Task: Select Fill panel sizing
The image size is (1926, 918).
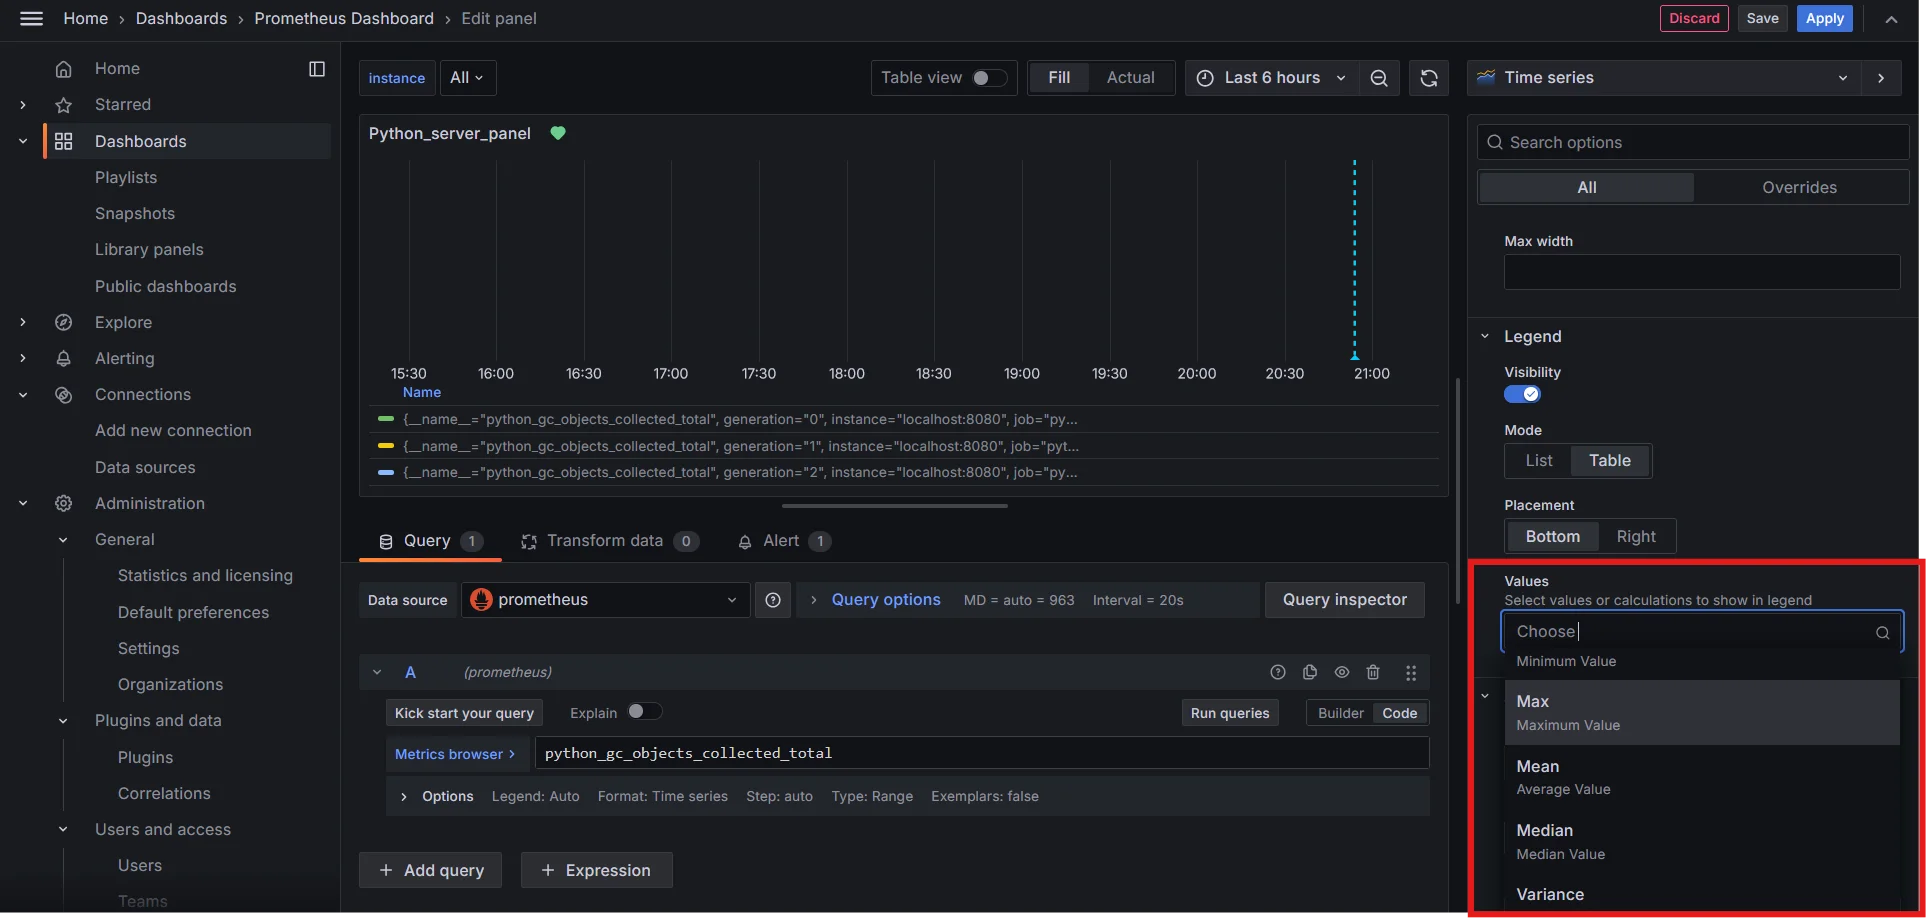Action: point(1059,78)
